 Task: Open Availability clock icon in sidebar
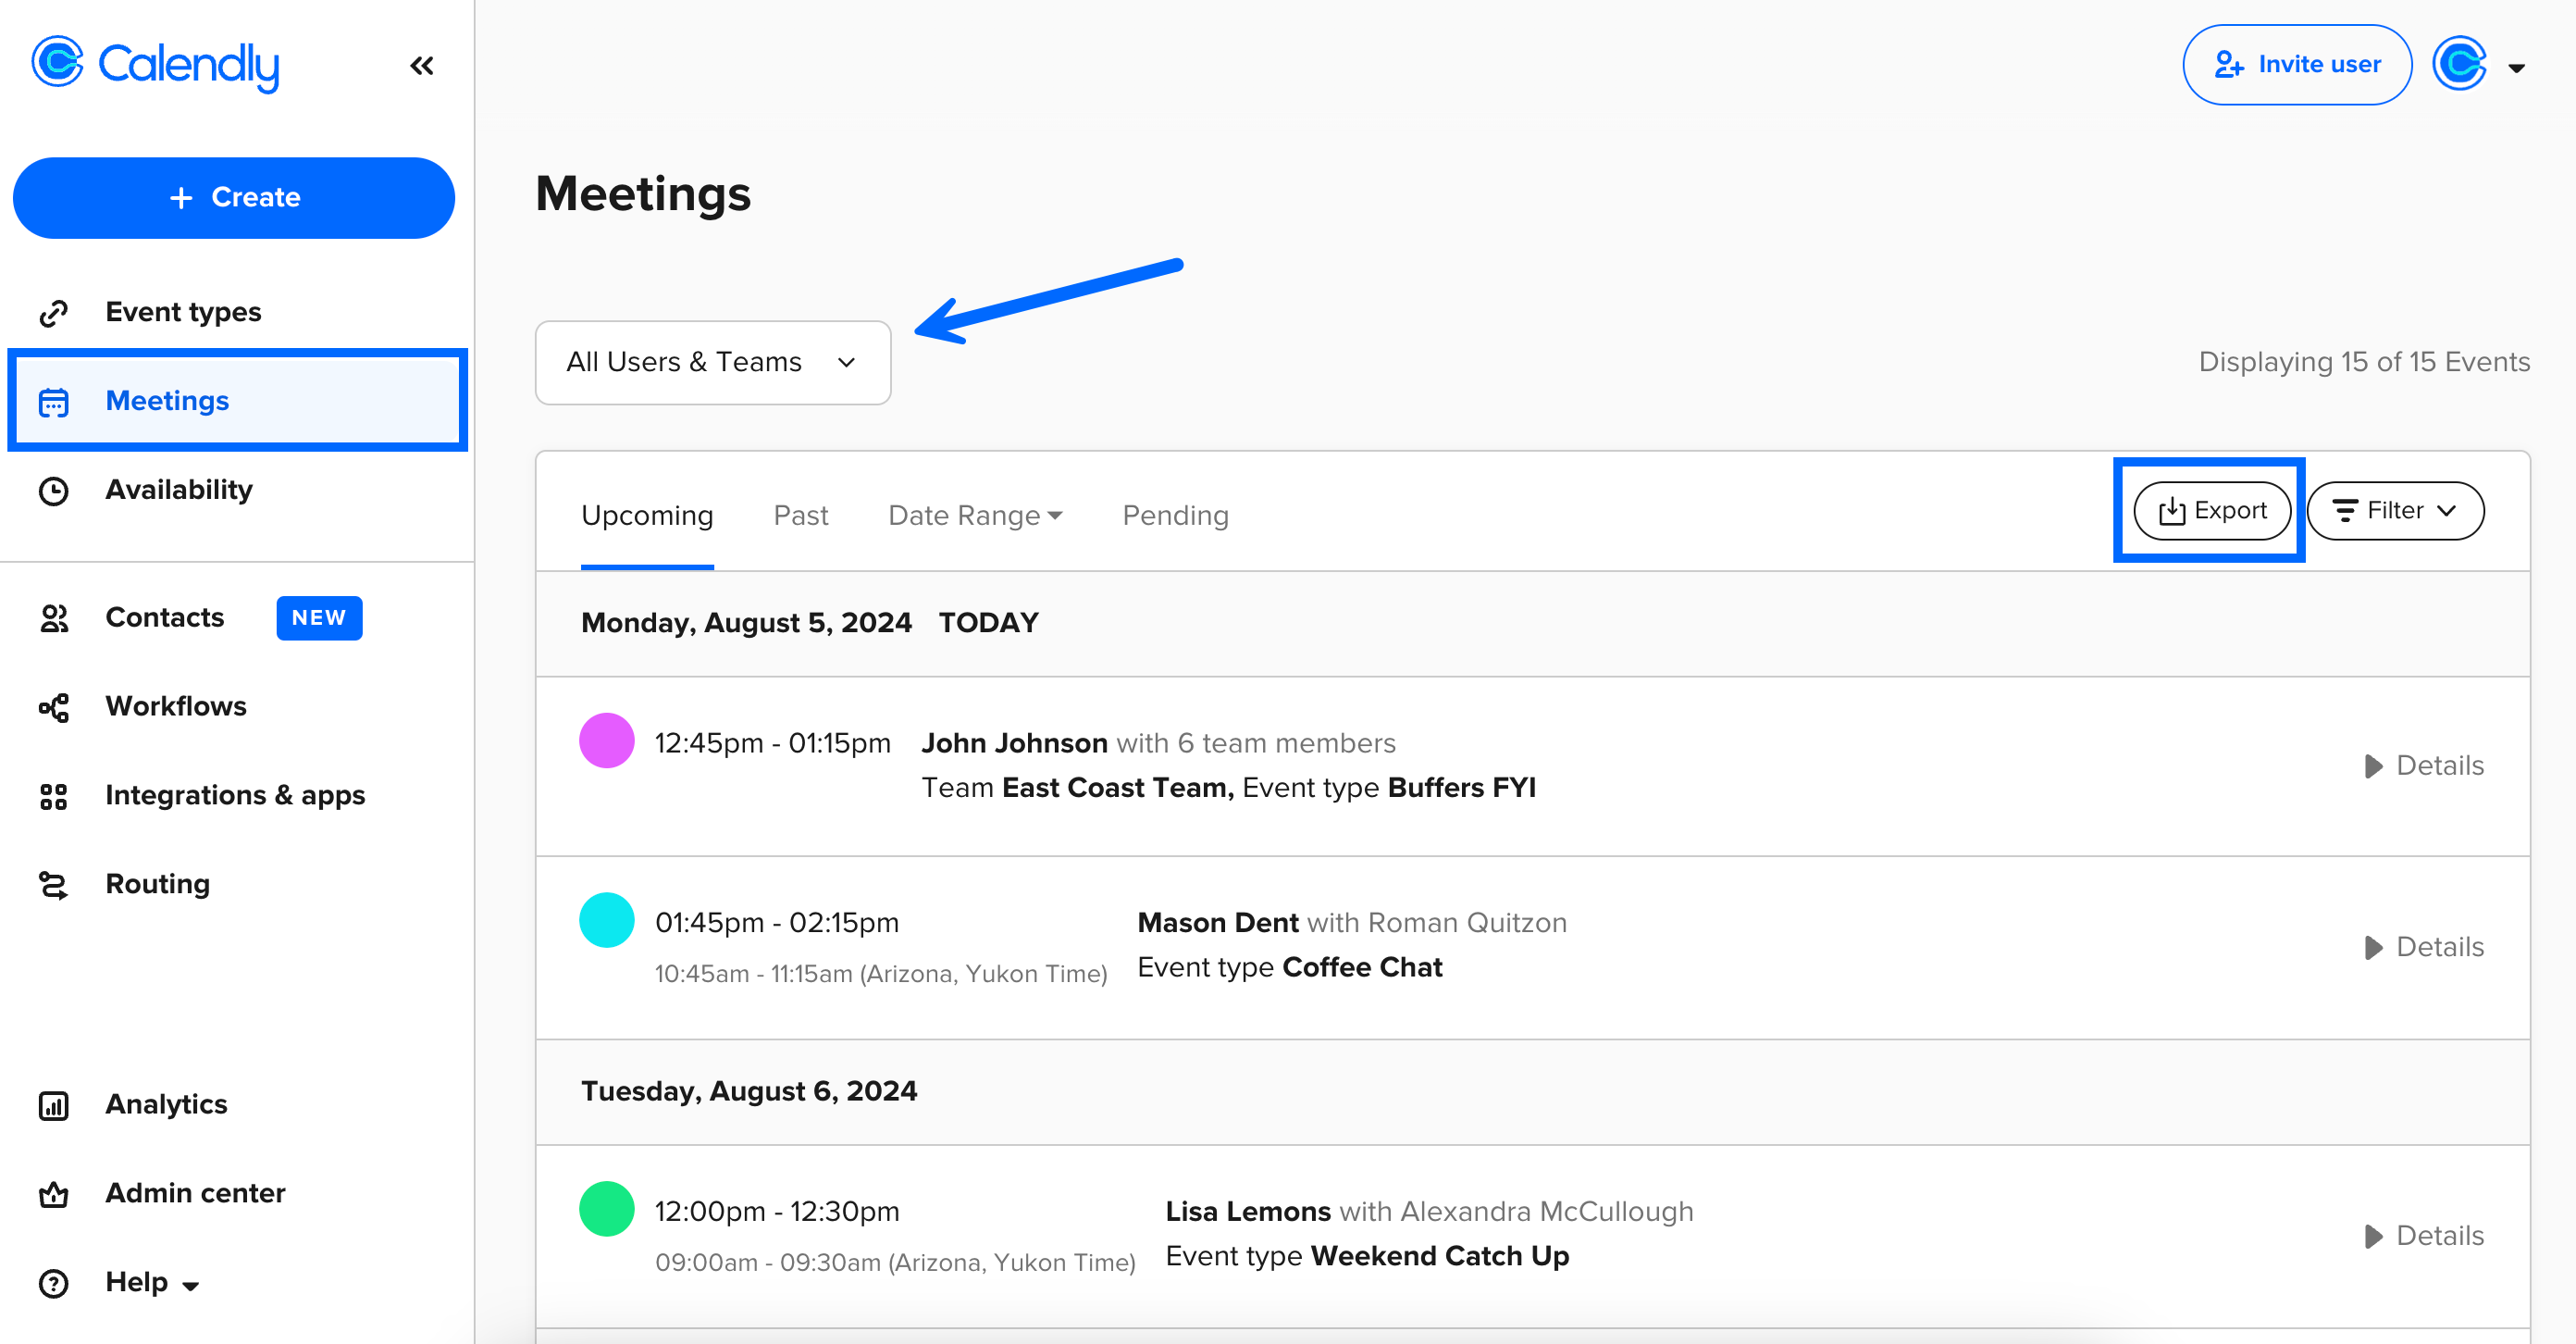54,490
